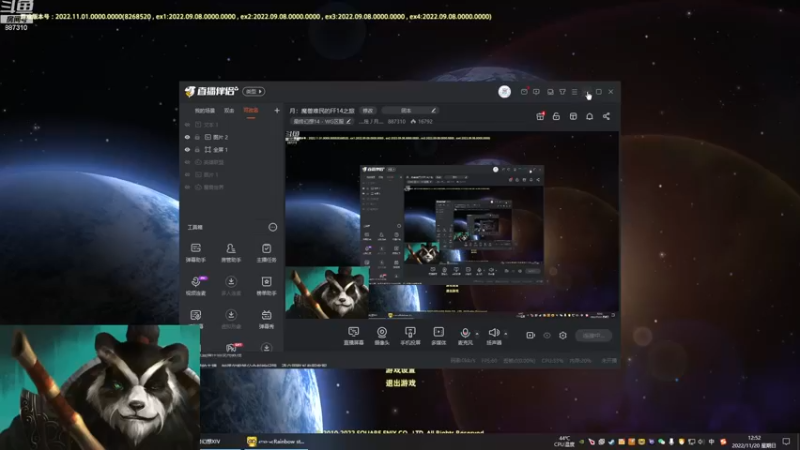Choose 游戏设置 in game menu
Viewport: 800px width, 450px height.
[x=401, y=370]
